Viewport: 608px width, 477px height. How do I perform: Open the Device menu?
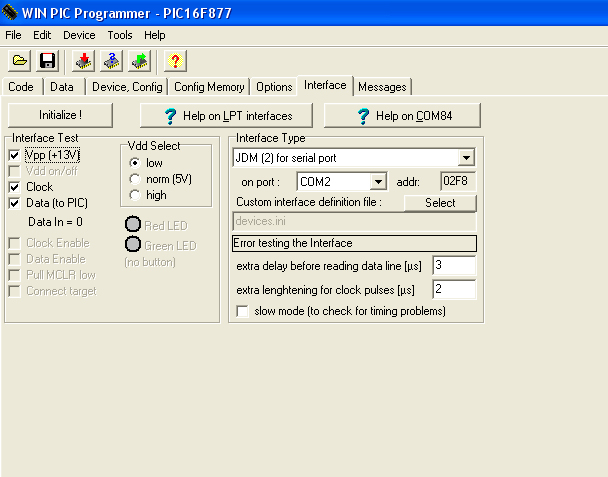[79, 35]
